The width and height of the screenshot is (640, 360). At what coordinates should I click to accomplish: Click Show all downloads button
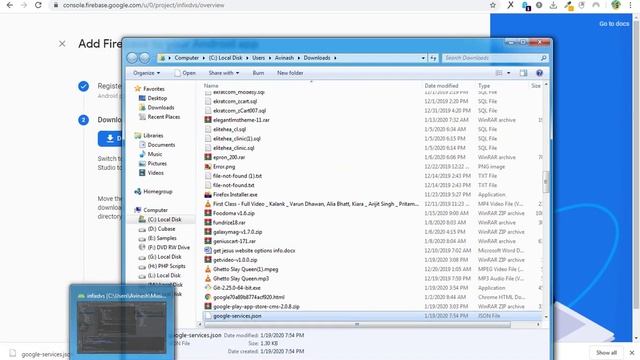tap(606, 353)
